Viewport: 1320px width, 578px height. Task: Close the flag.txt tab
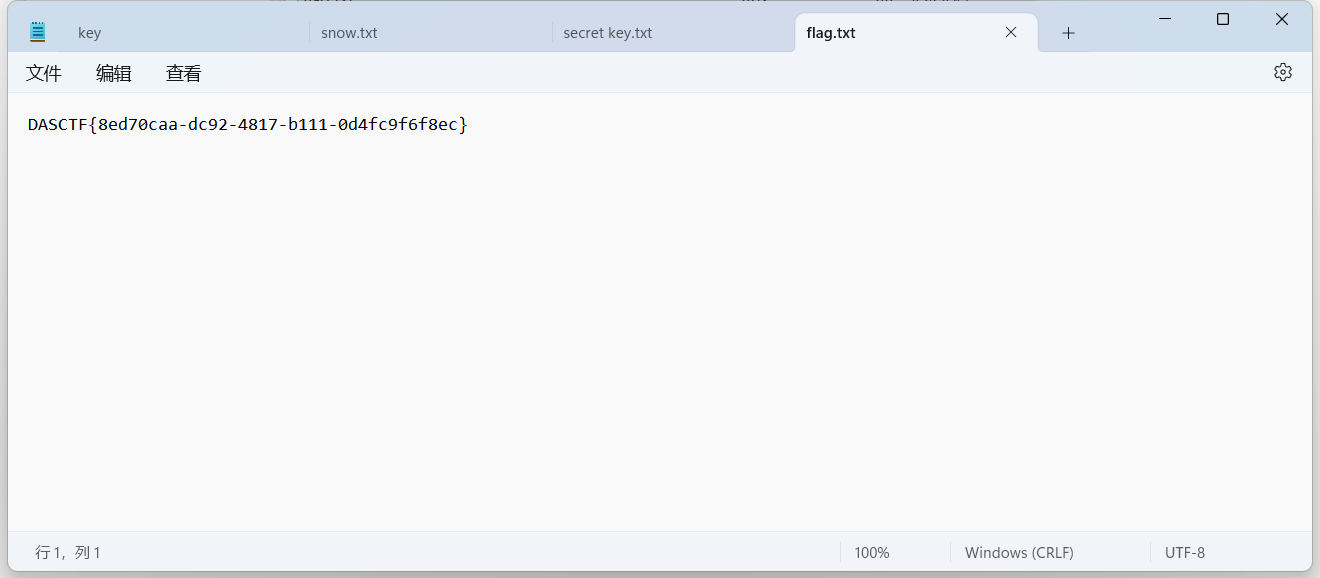click(1011, 32)
